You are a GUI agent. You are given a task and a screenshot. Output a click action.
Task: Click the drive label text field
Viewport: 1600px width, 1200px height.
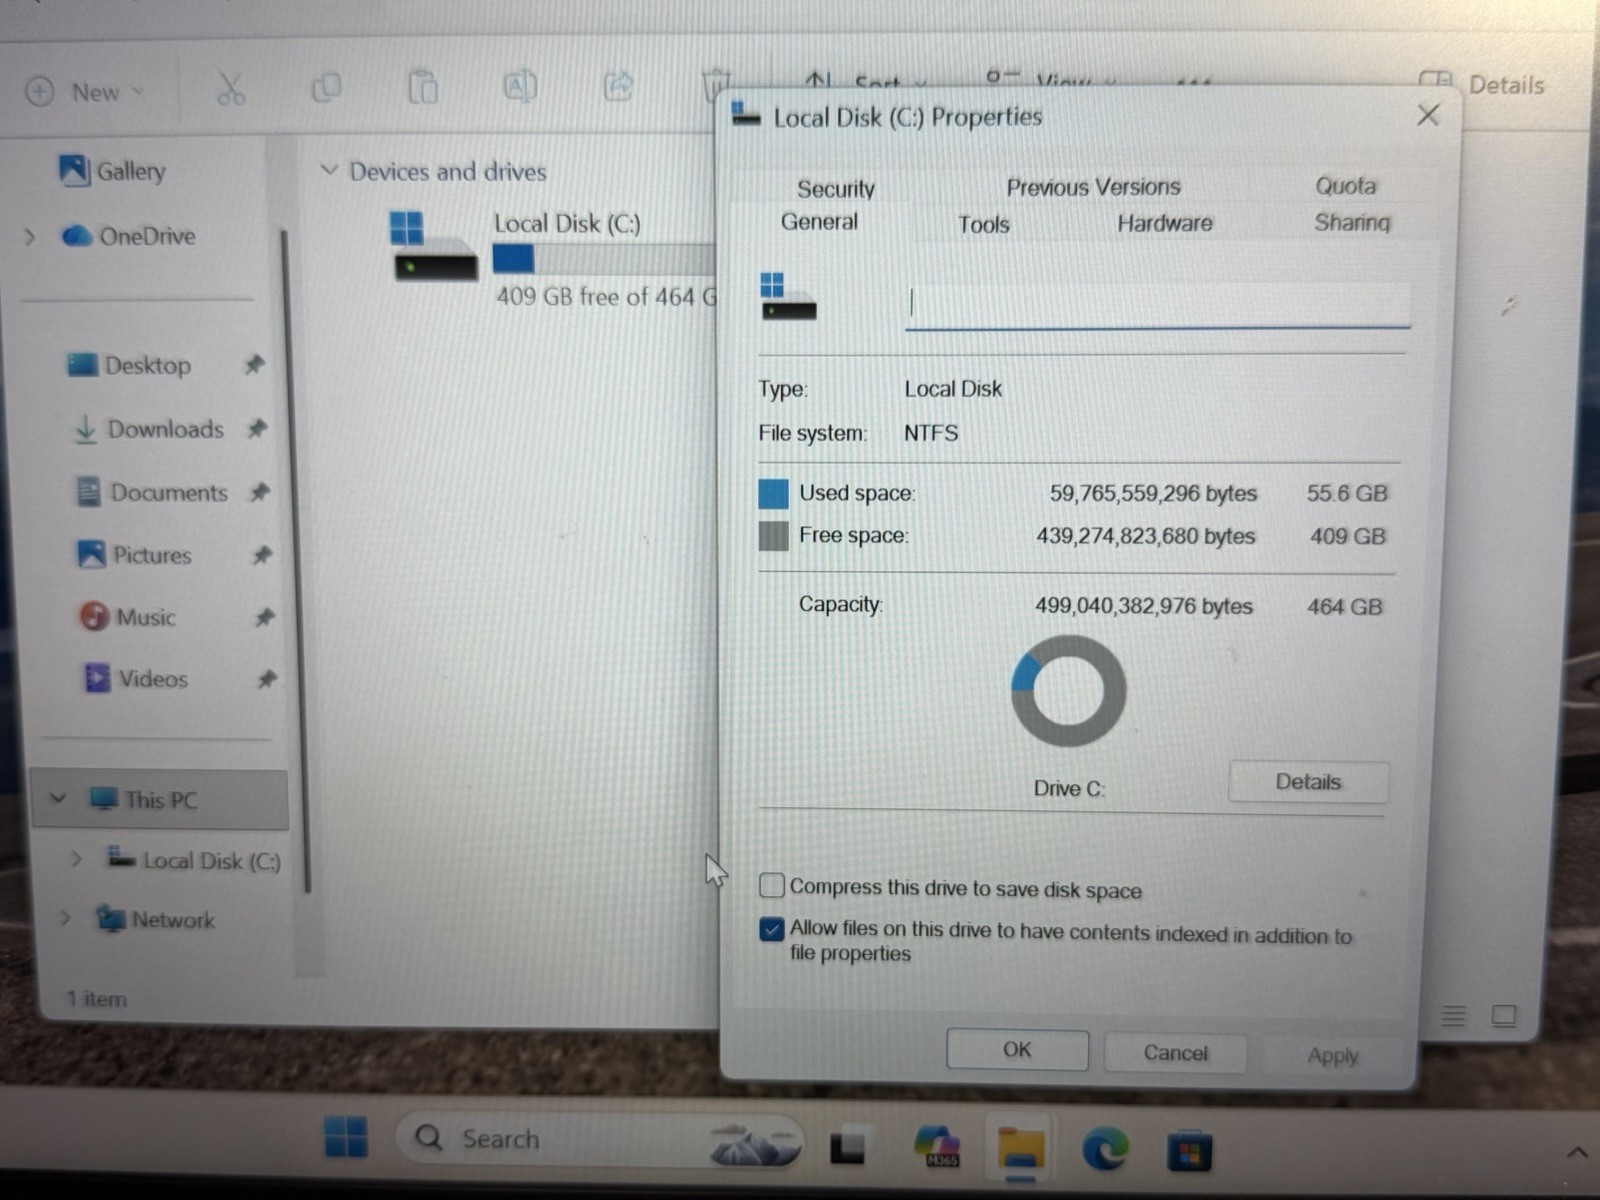pos(1157,304)
